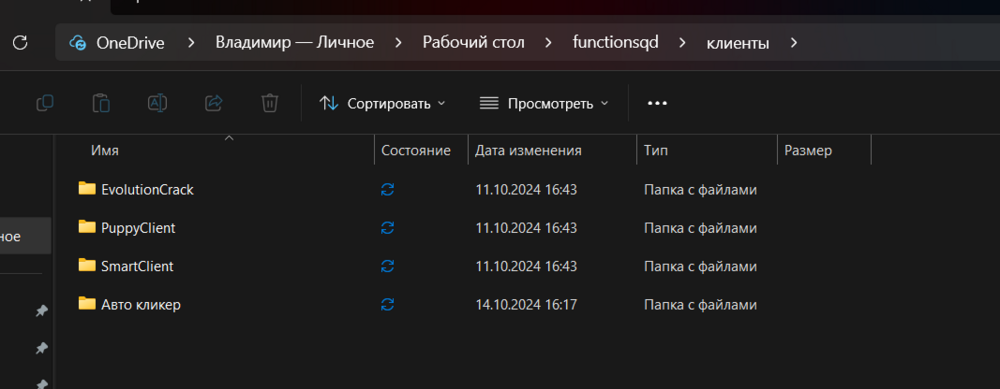Click Папка с файлами in SmartClient row
Screen dimensions: 1000x389
700,266
